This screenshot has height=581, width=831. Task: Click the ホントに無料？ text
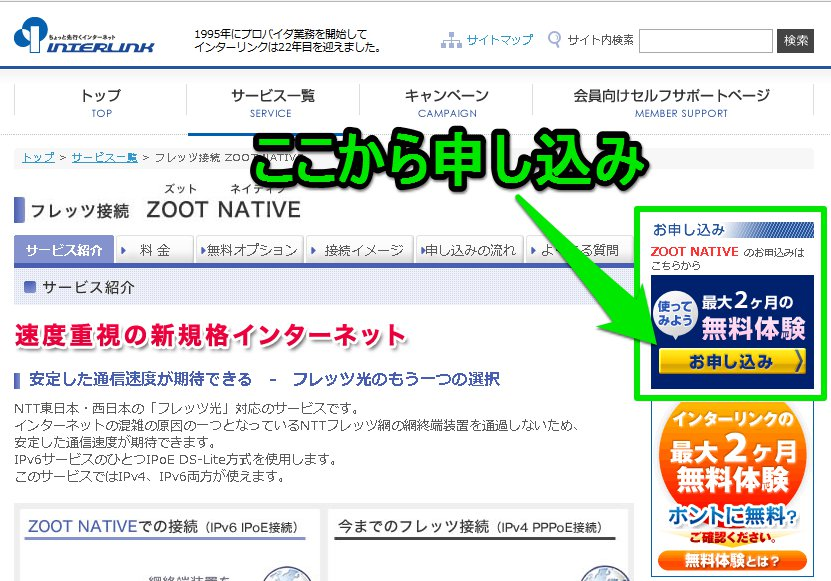click(732, 516)
